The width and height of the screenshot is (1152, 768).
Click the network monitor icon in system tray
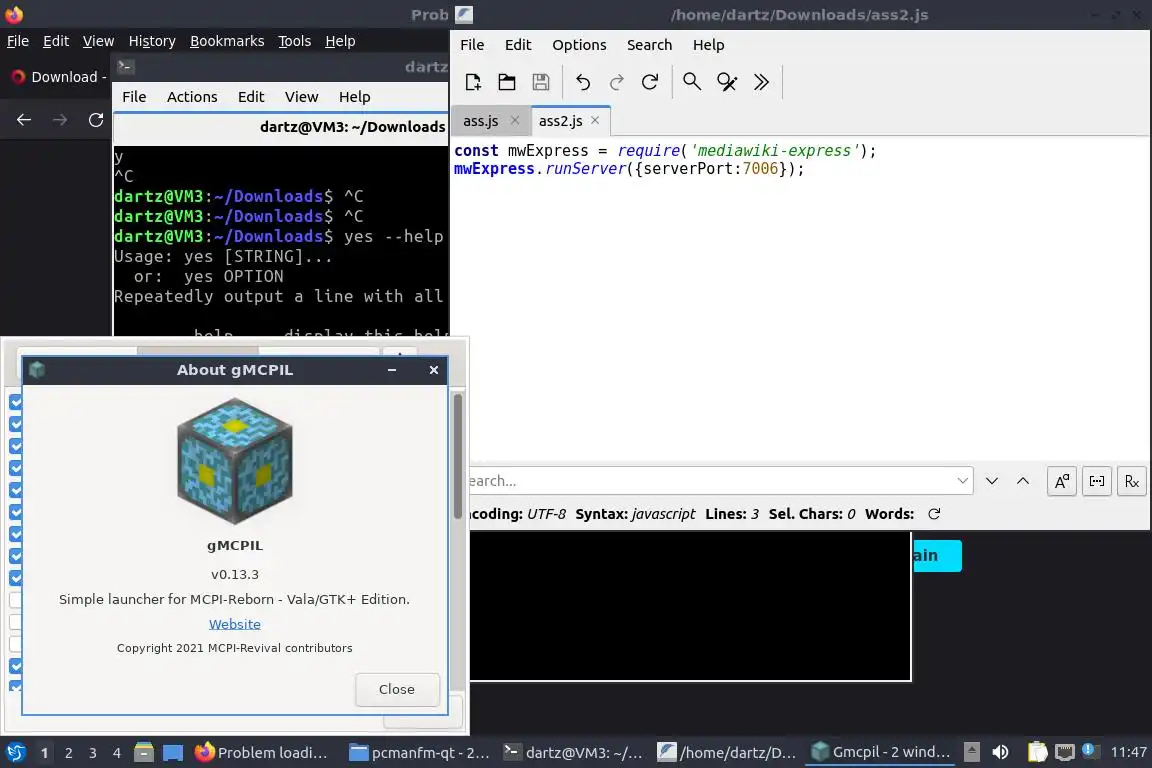[x=1065, y=752]
